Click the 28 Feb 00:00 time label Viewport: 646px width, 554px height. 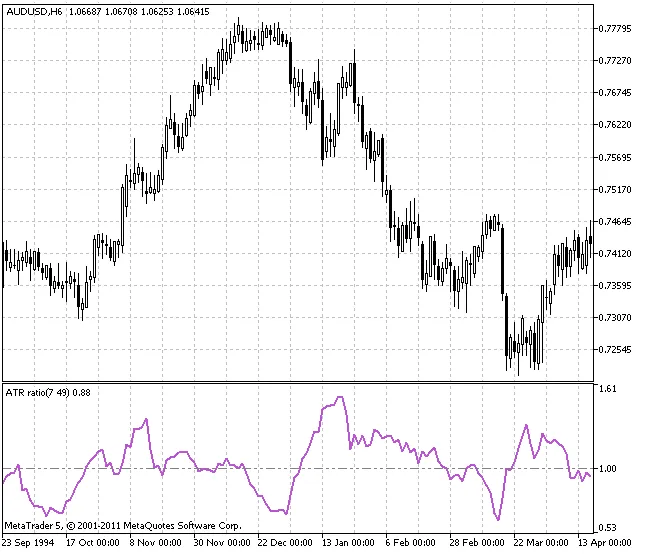(x=477, y=542)
